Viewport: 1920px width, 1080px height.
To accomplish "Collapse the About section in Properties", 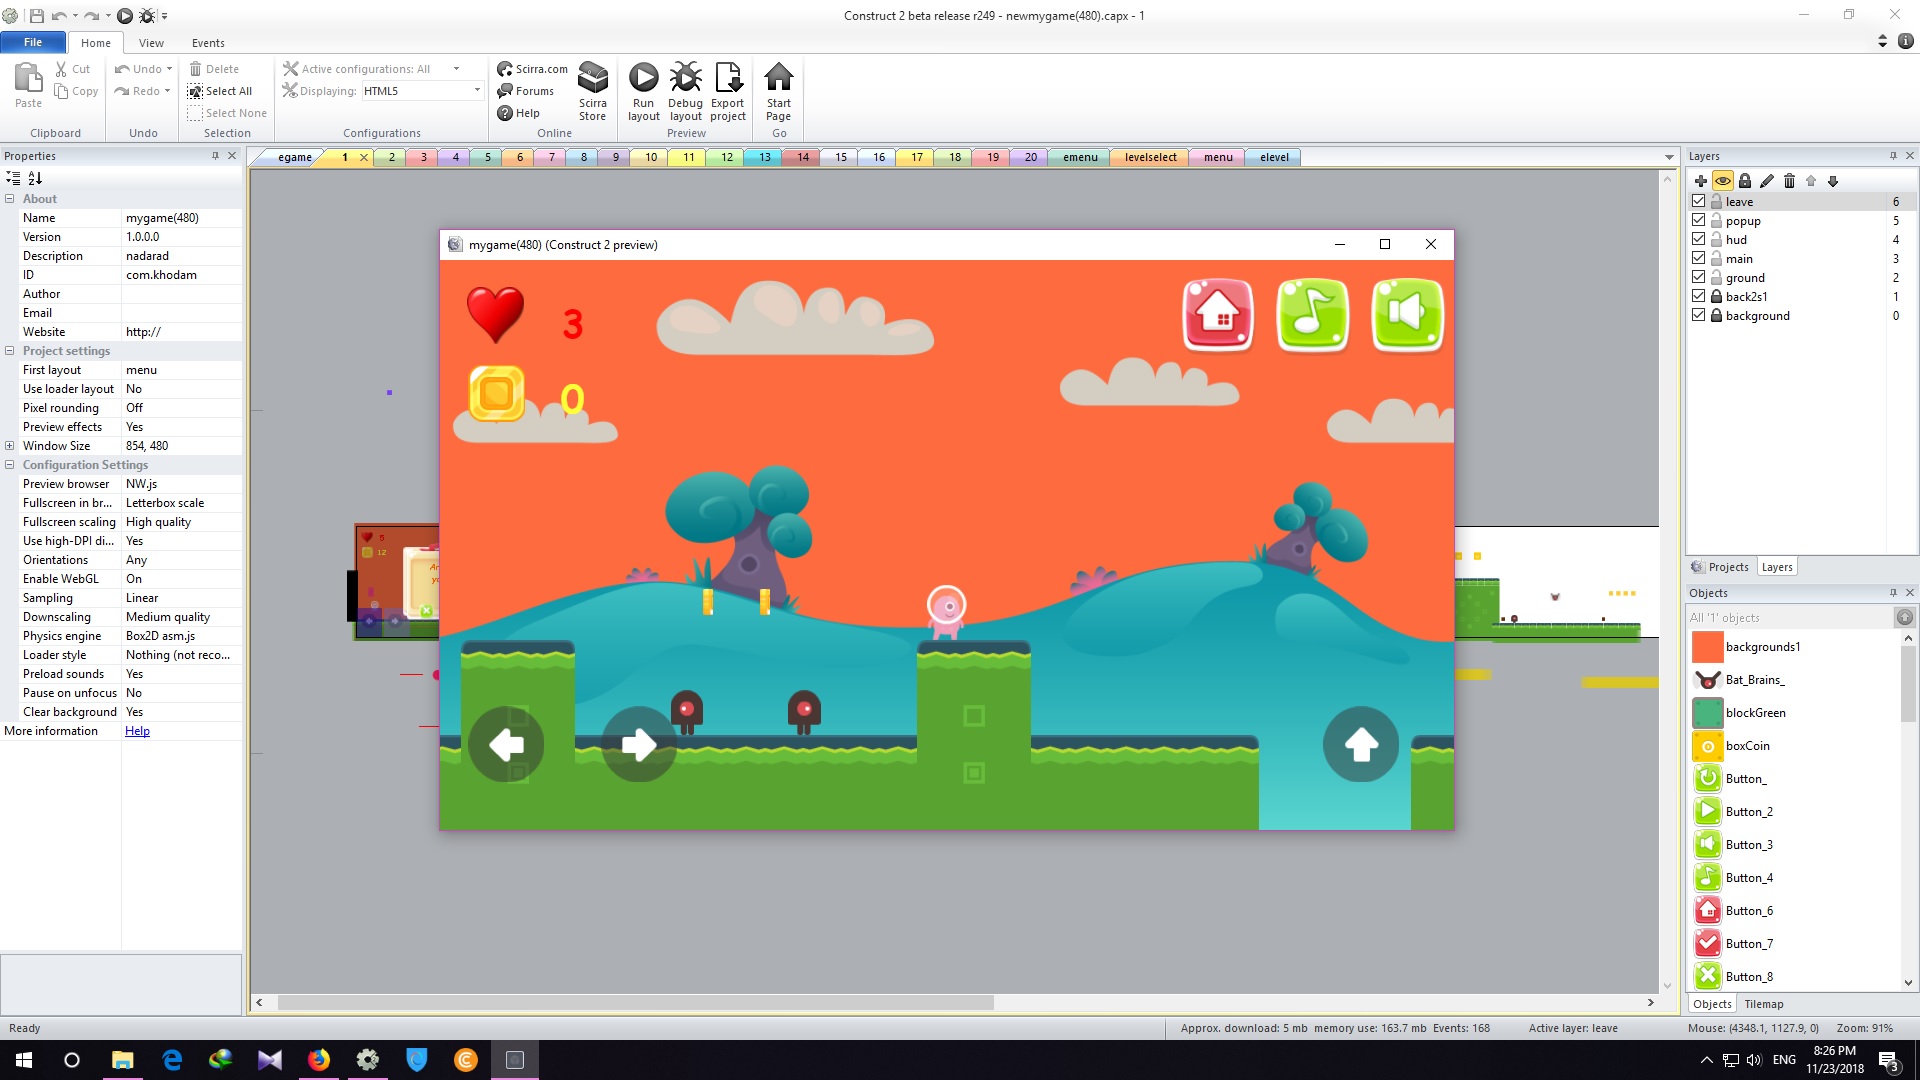I will point(9,199).
